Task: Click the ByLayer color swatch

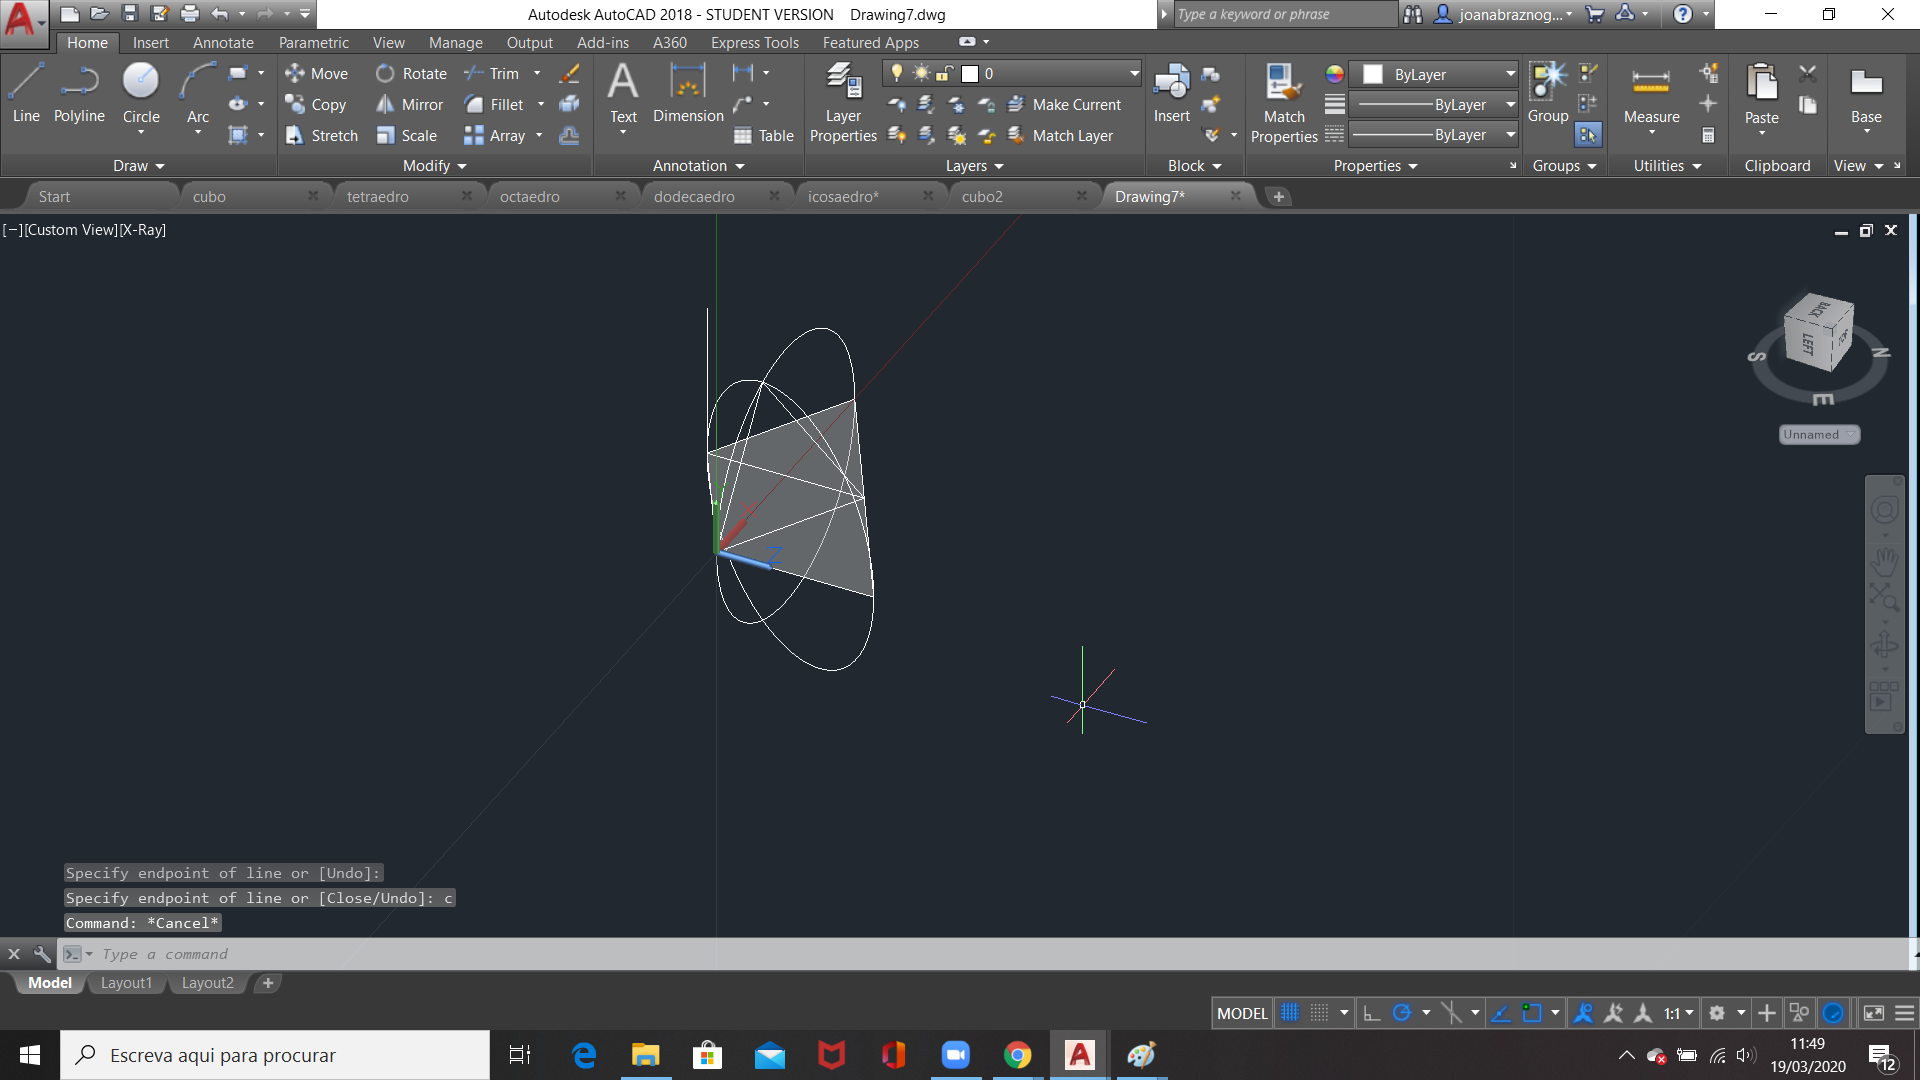Action: click(1373, 74)
